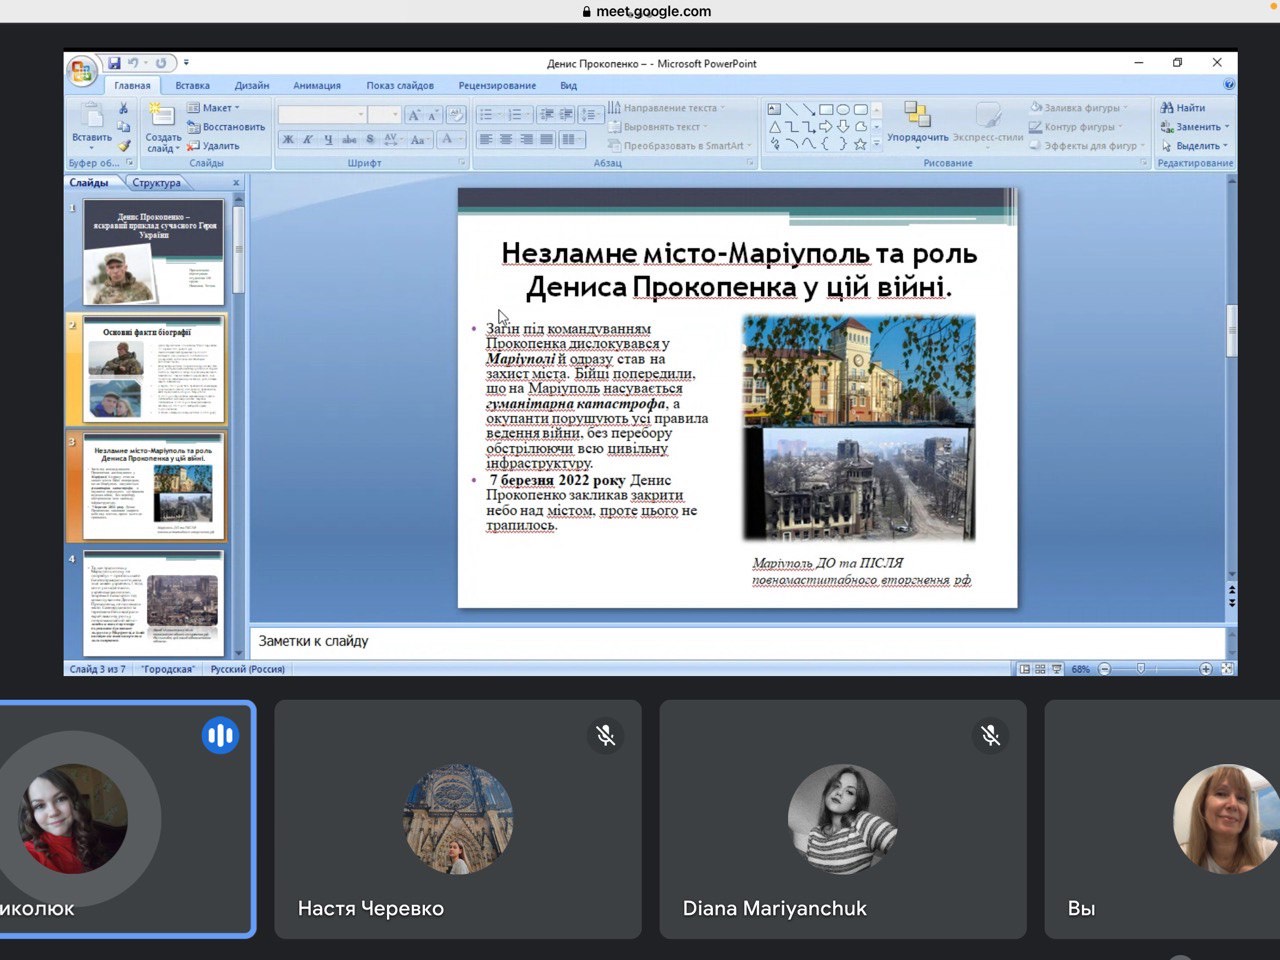1280x960 pixels.
Task: Toggle bold (Ж) formatting
Action: 288,139
